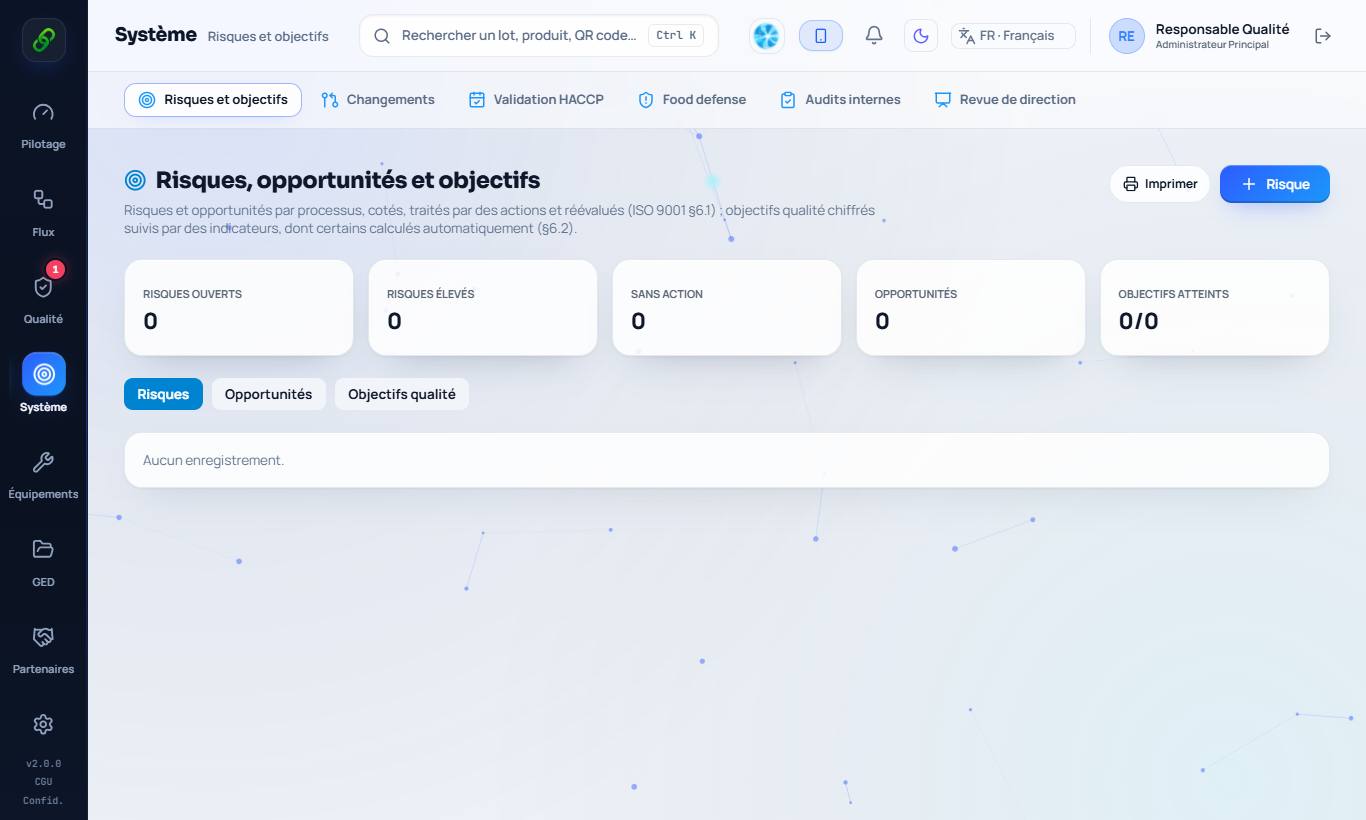Click the logout arrow icon

pyautogui.click(x=1323, y=36)
